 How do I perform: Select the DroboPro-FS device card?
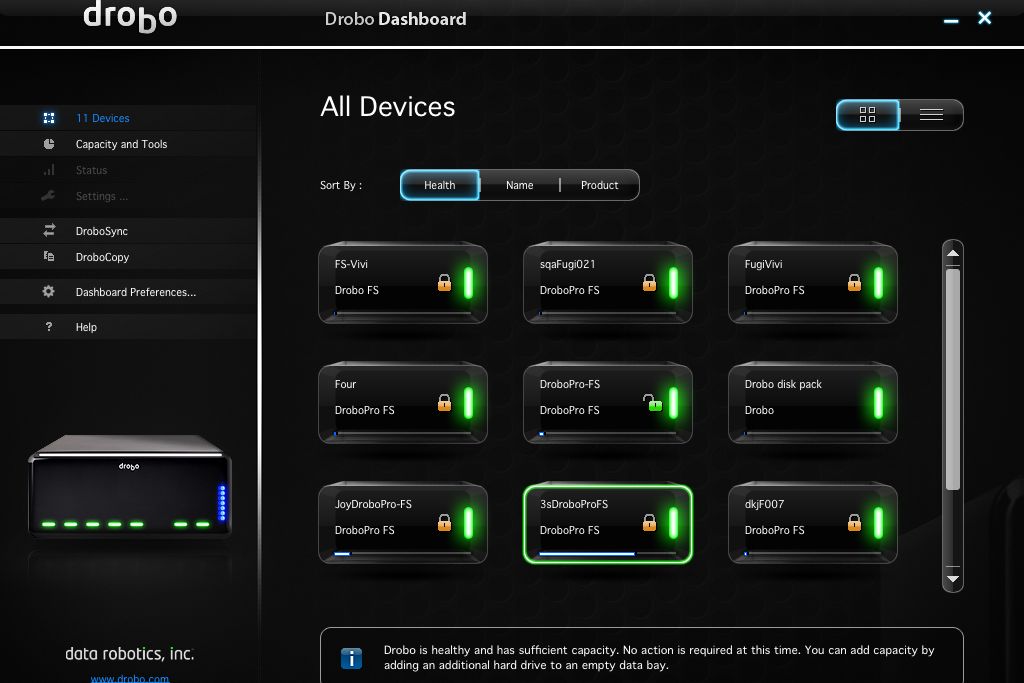pyautogui.click(x=608, y=404)
